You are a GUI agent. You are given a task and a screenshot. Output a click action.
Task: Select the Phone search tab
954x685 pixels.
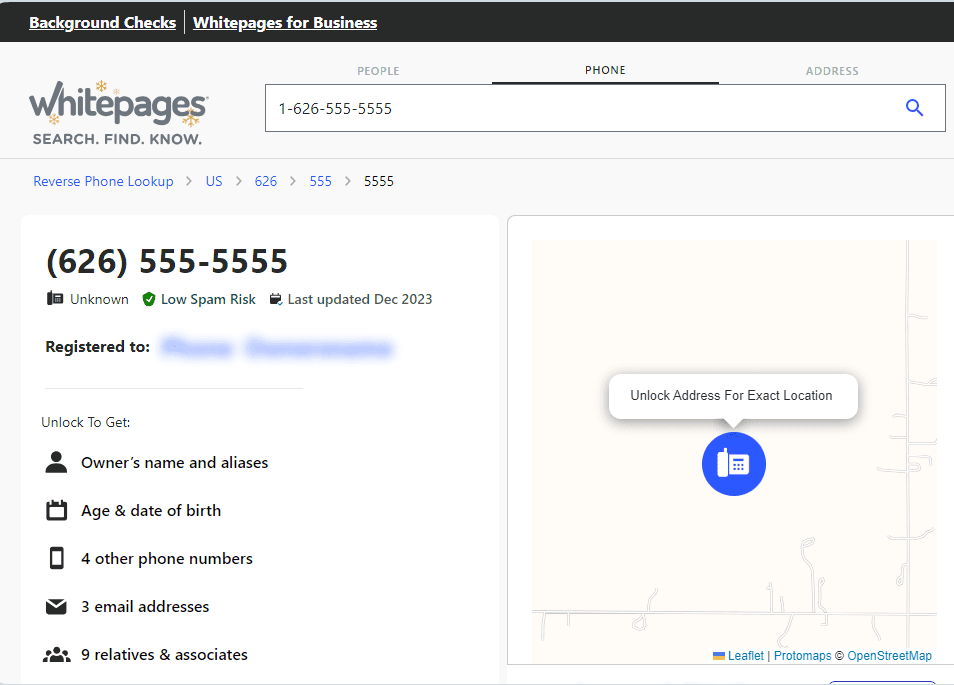click(x=605, y=70)
